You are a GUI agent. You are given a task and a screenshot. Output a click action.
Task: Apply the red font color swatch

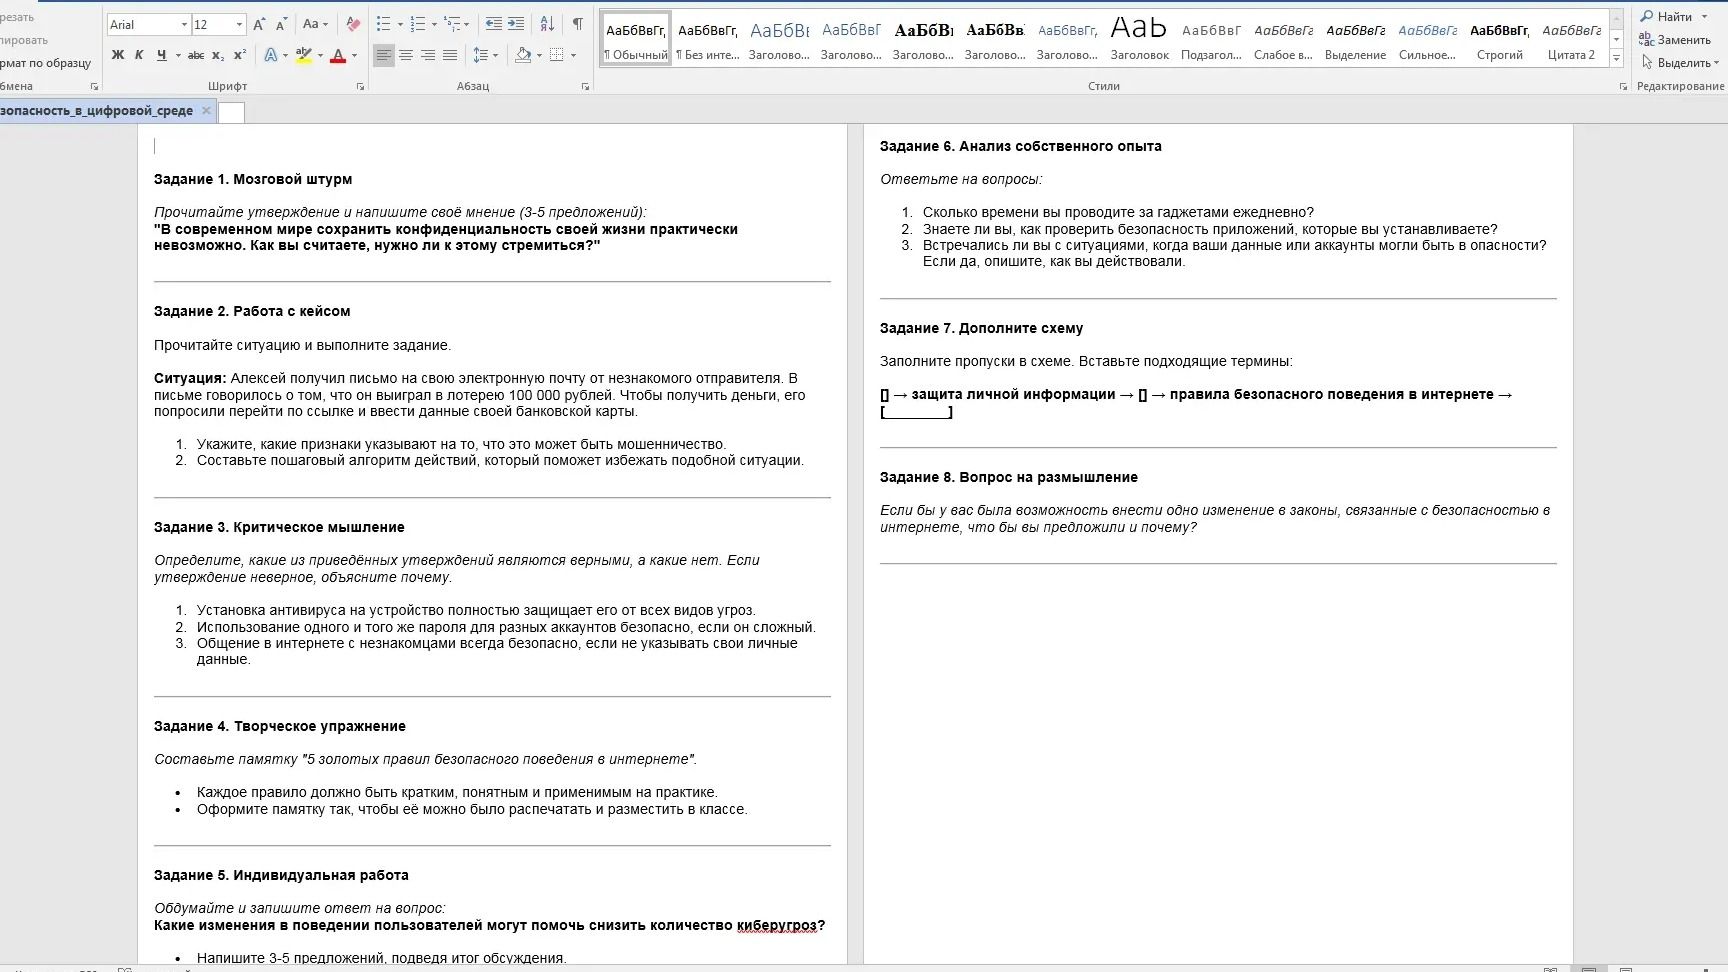pyautogui.click(x=338, y=55)
